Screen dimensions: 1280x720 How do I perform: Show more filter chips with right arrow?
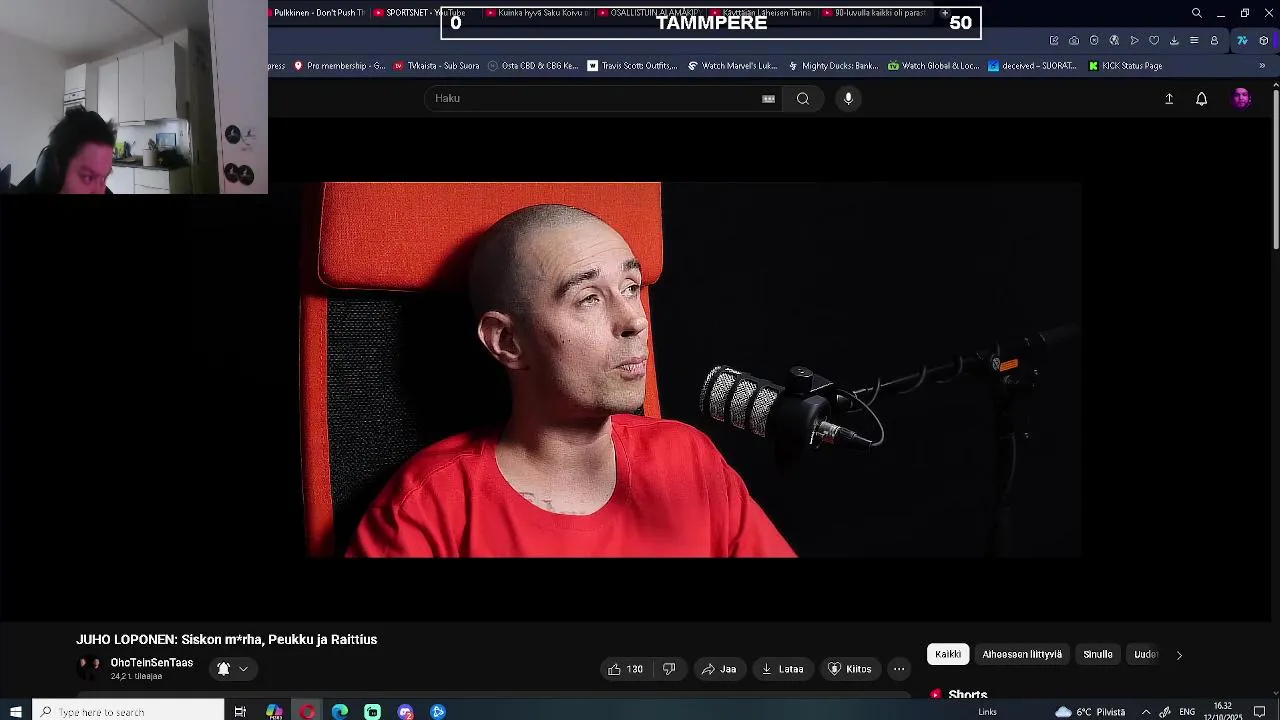1179,655
